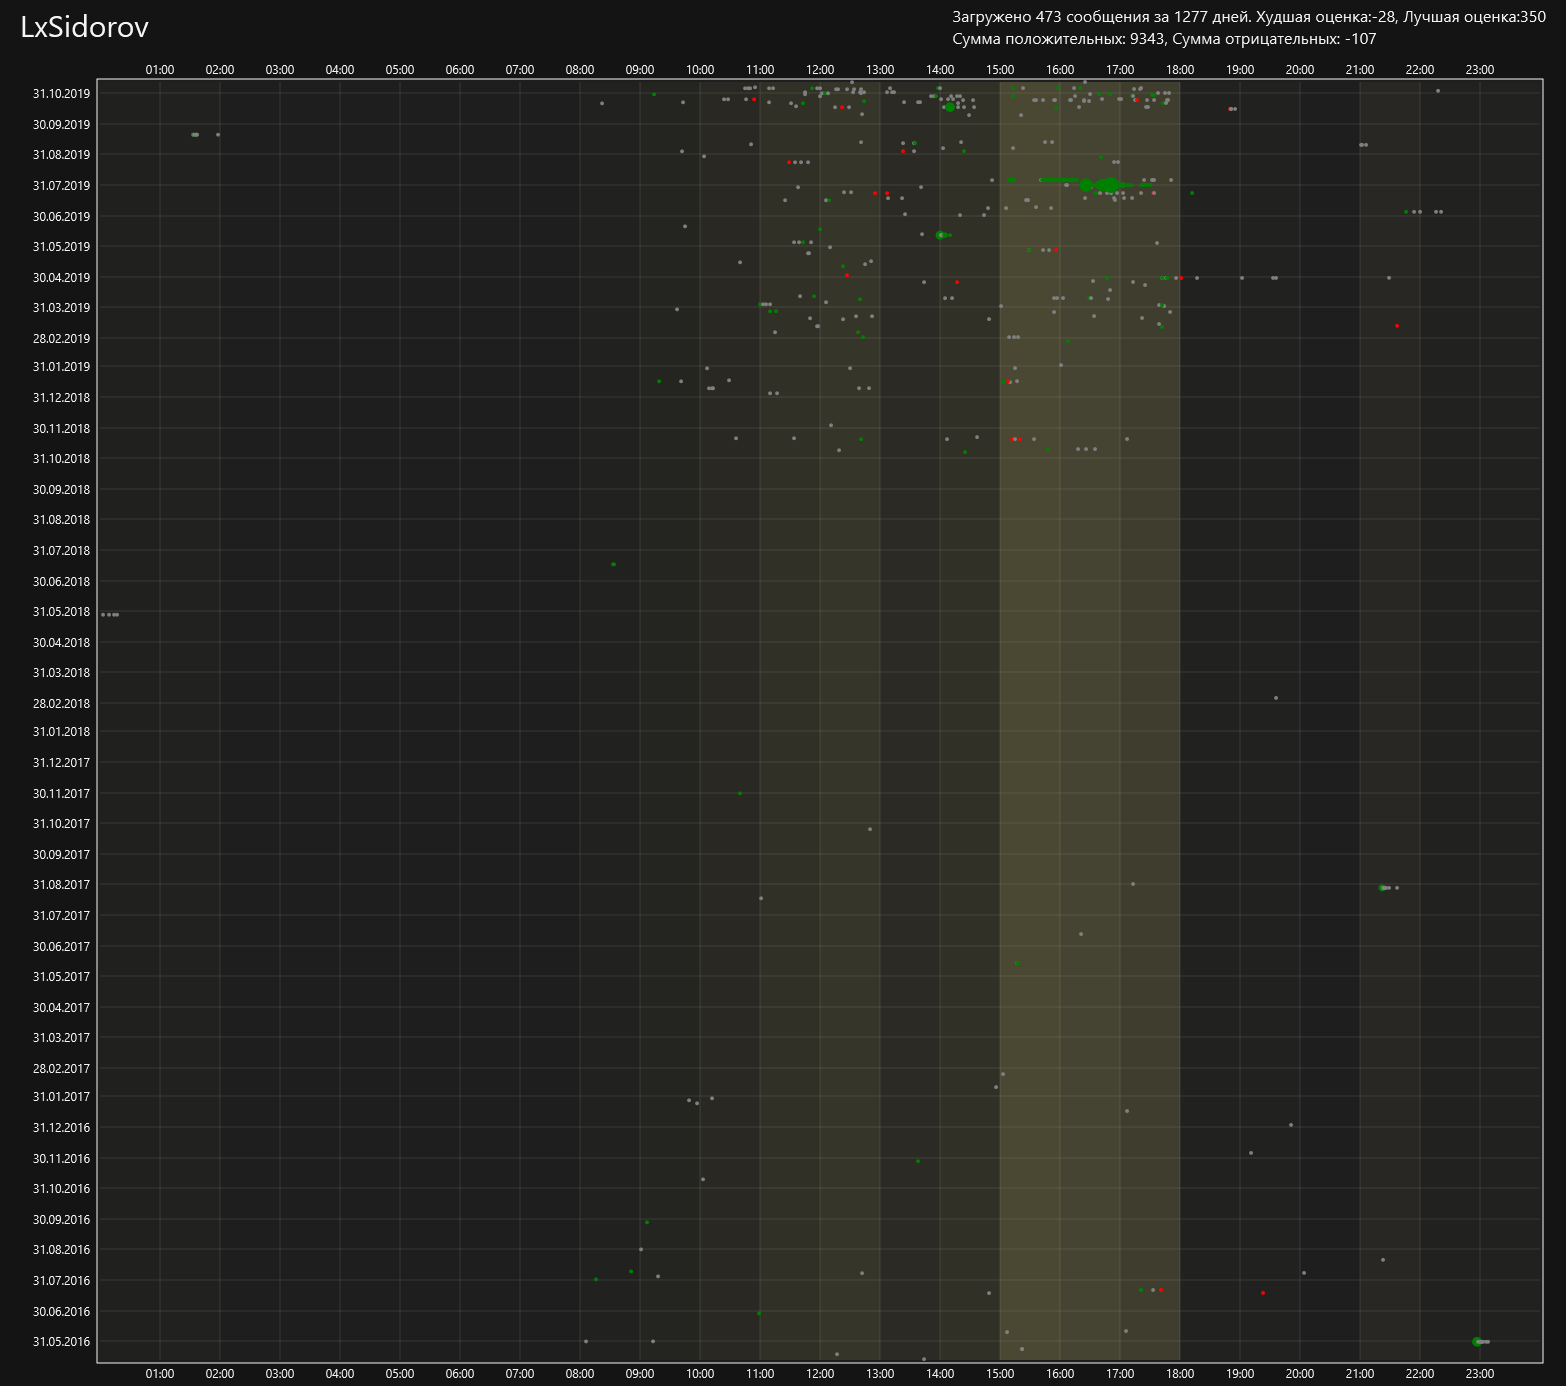Click the 06:00 label on the bottom time axis
The width and height of the screenshot is (1566, 1386).
coord(460,1374)
